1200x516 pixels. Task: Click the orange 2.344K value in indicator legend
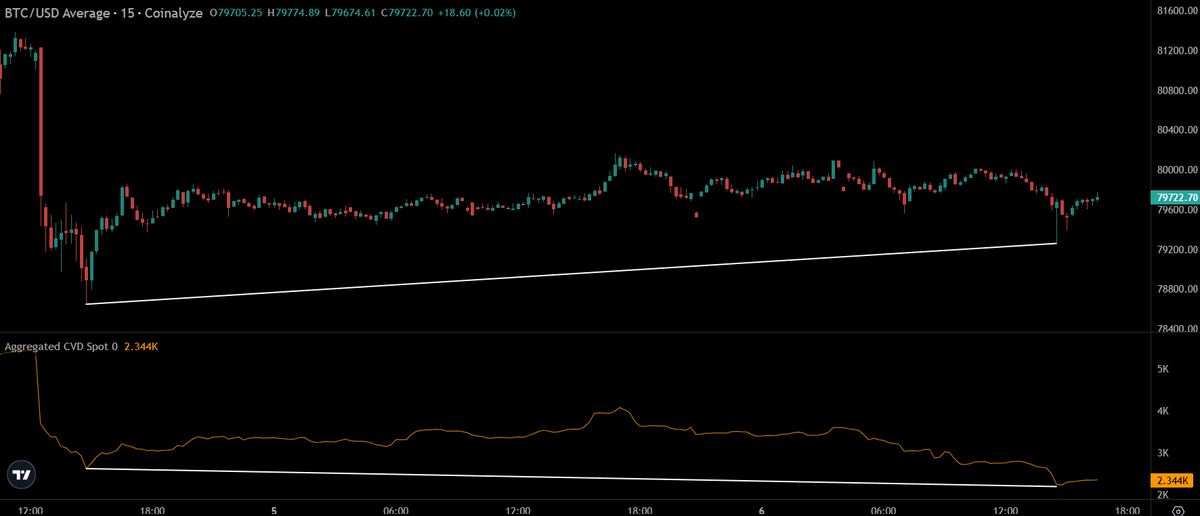tap(141, 346)
